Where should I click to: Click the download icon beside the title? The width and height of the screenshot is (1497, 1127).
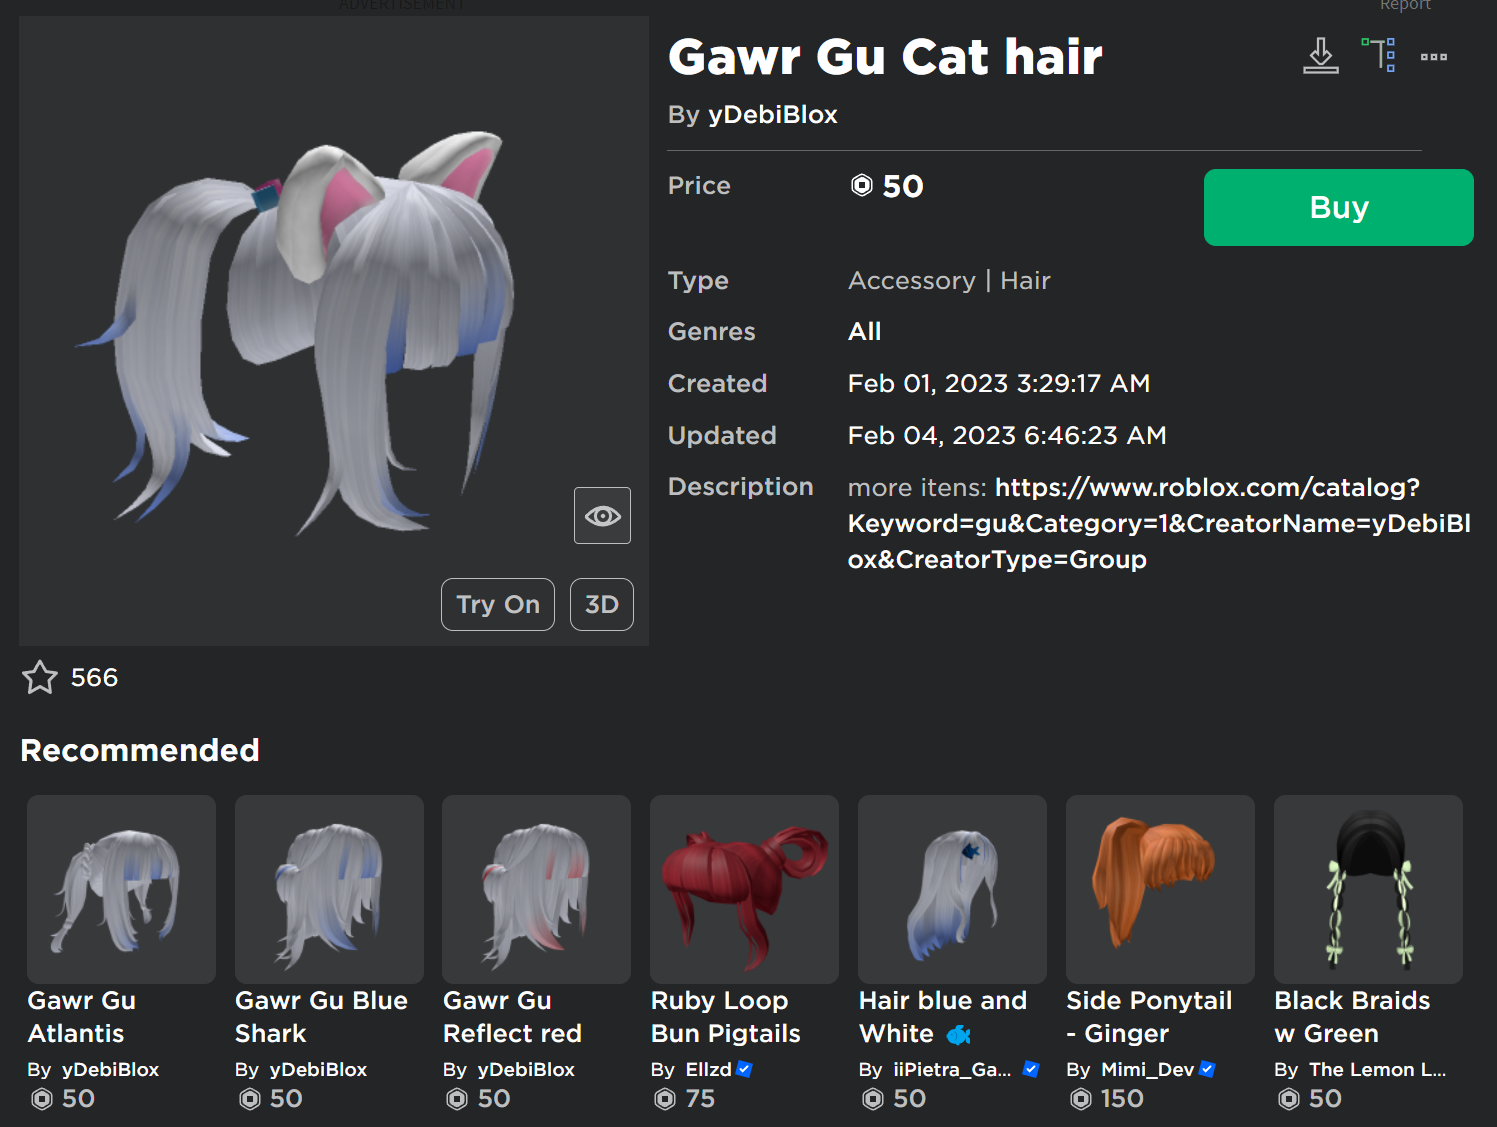pyautogui.click(x=1320, y=56)
